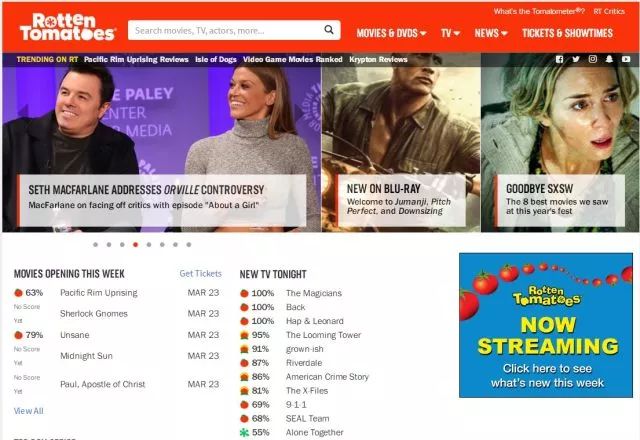
Task: Click tomato icon beside Pacific Rim Uprising 63%
Action: pyautogui.click(x=18, y=293)
